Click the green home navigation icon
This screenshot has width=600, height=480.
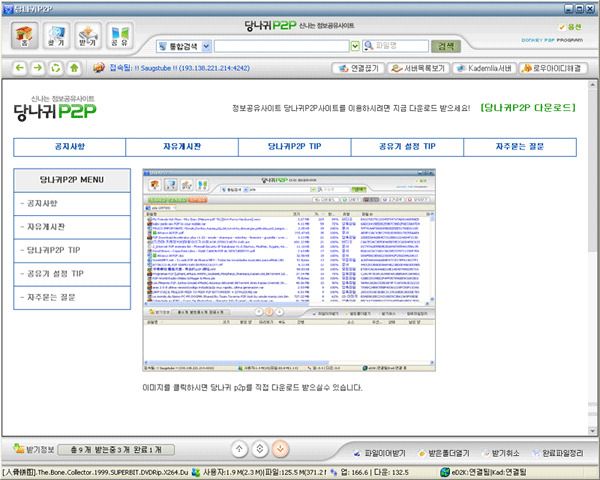click(74, 68)
